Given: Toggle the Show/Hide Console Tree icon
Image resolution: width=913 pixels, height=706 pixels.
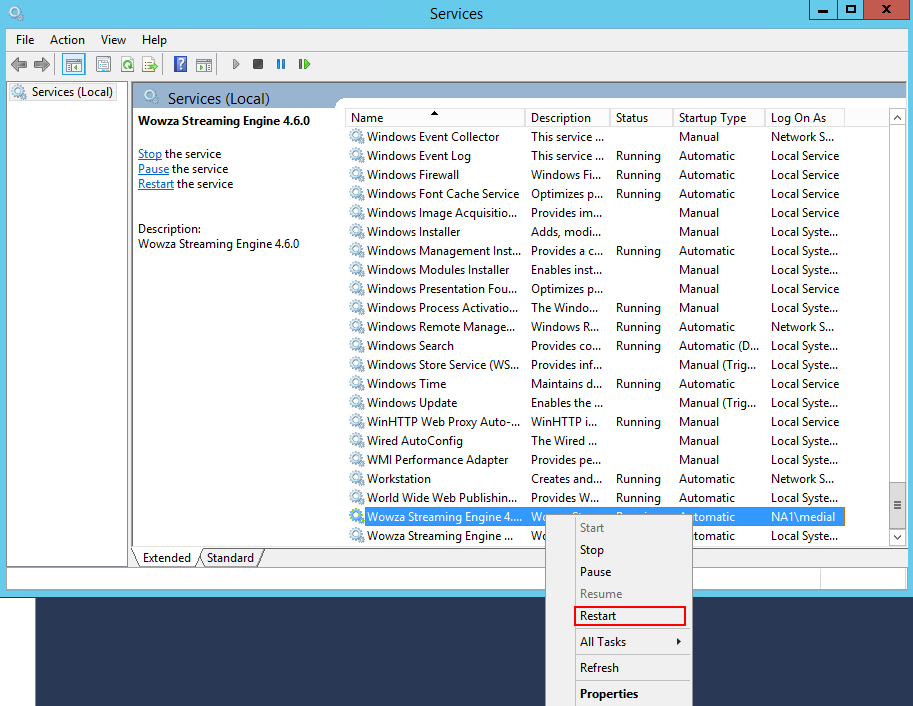Looking at the screenshot, I should pos(74,64).
